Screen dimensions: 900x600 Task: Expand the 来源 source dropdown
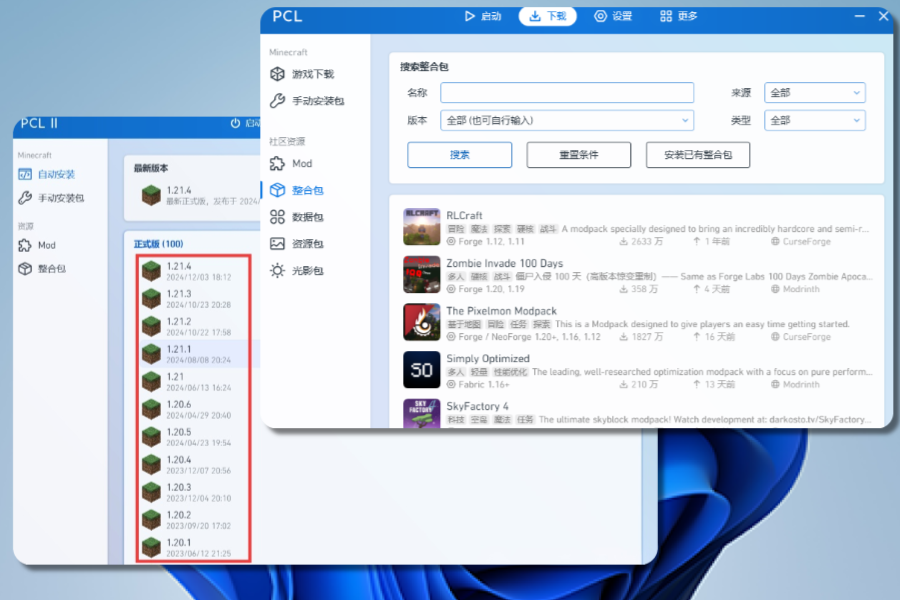coord(815,92)
